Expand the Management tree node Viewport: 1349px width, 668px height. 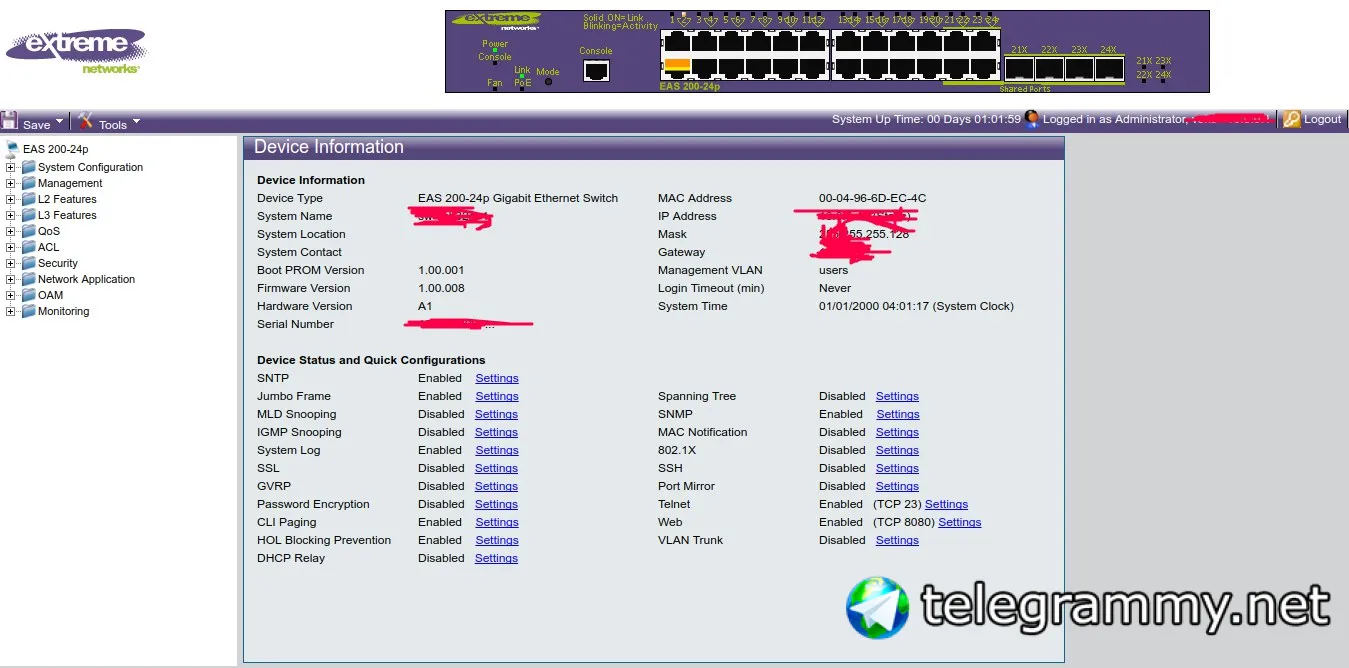(11, 183)
